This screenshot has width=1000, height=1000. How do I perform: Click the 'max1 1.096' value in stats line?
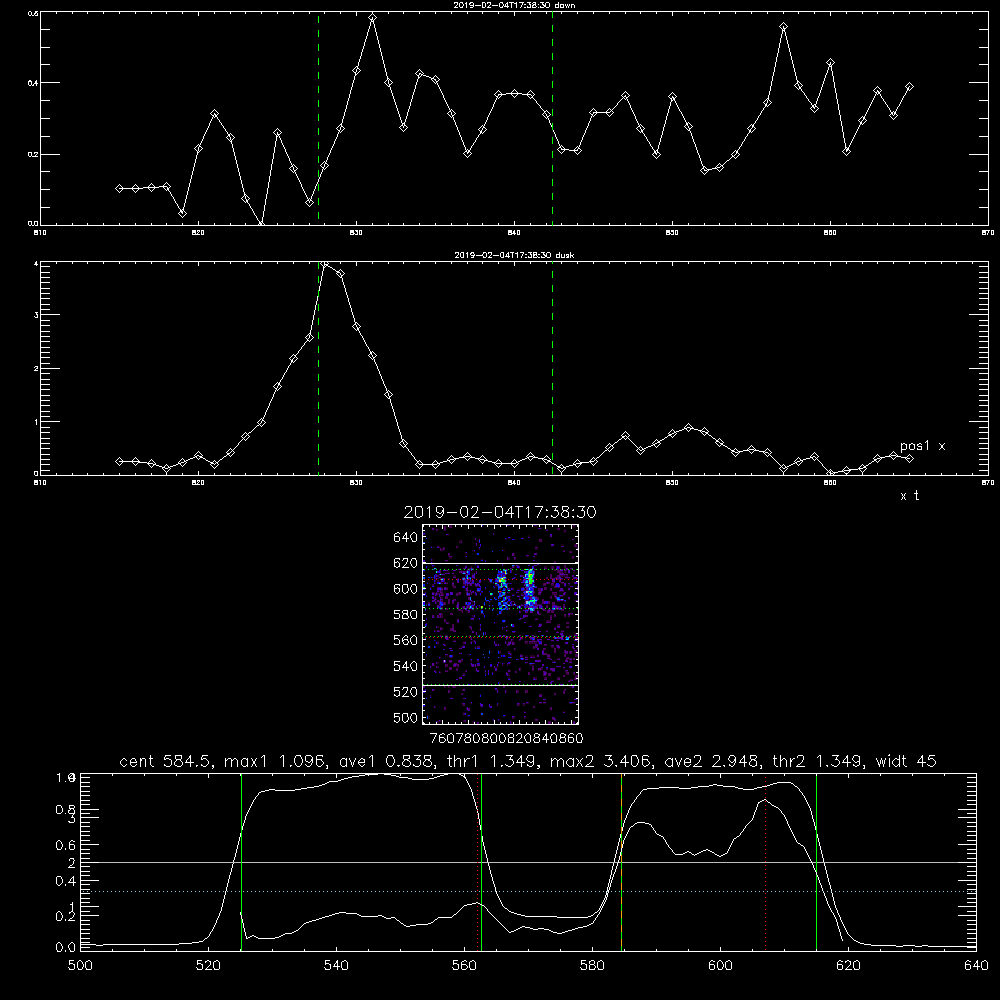276,761
